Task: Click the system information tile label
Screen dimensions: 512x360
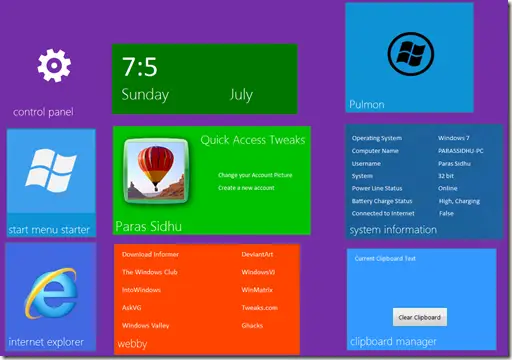Action: [393, 230]
